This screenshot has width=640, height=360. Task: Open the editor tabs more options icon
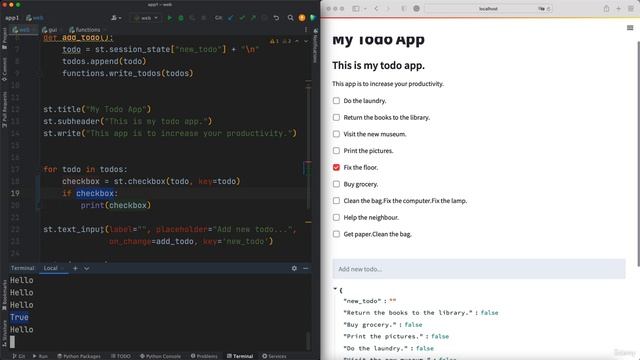pos(306,30)
